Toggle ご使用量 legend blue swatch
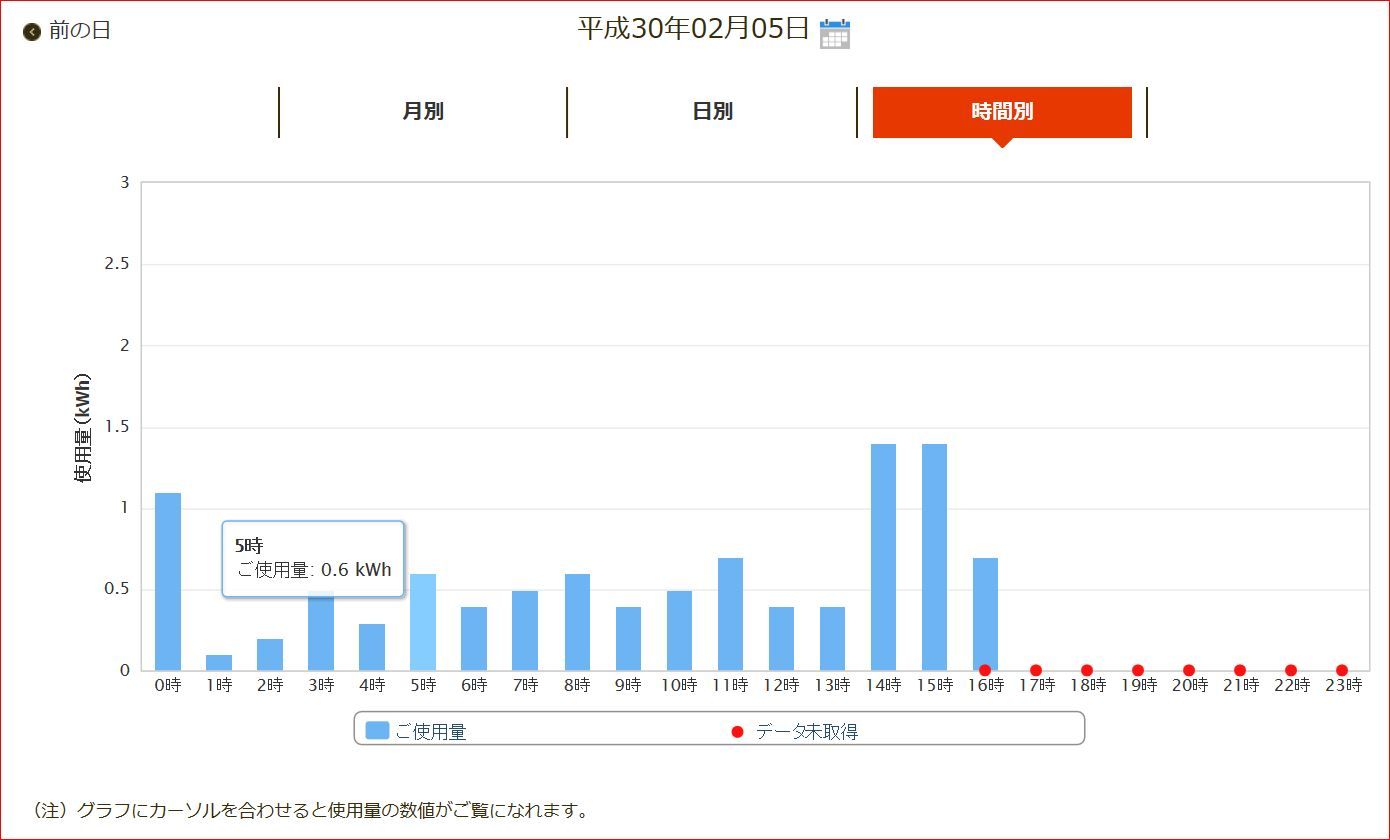This screenshot has height=840, width=1390. click(x=377, y=731)
